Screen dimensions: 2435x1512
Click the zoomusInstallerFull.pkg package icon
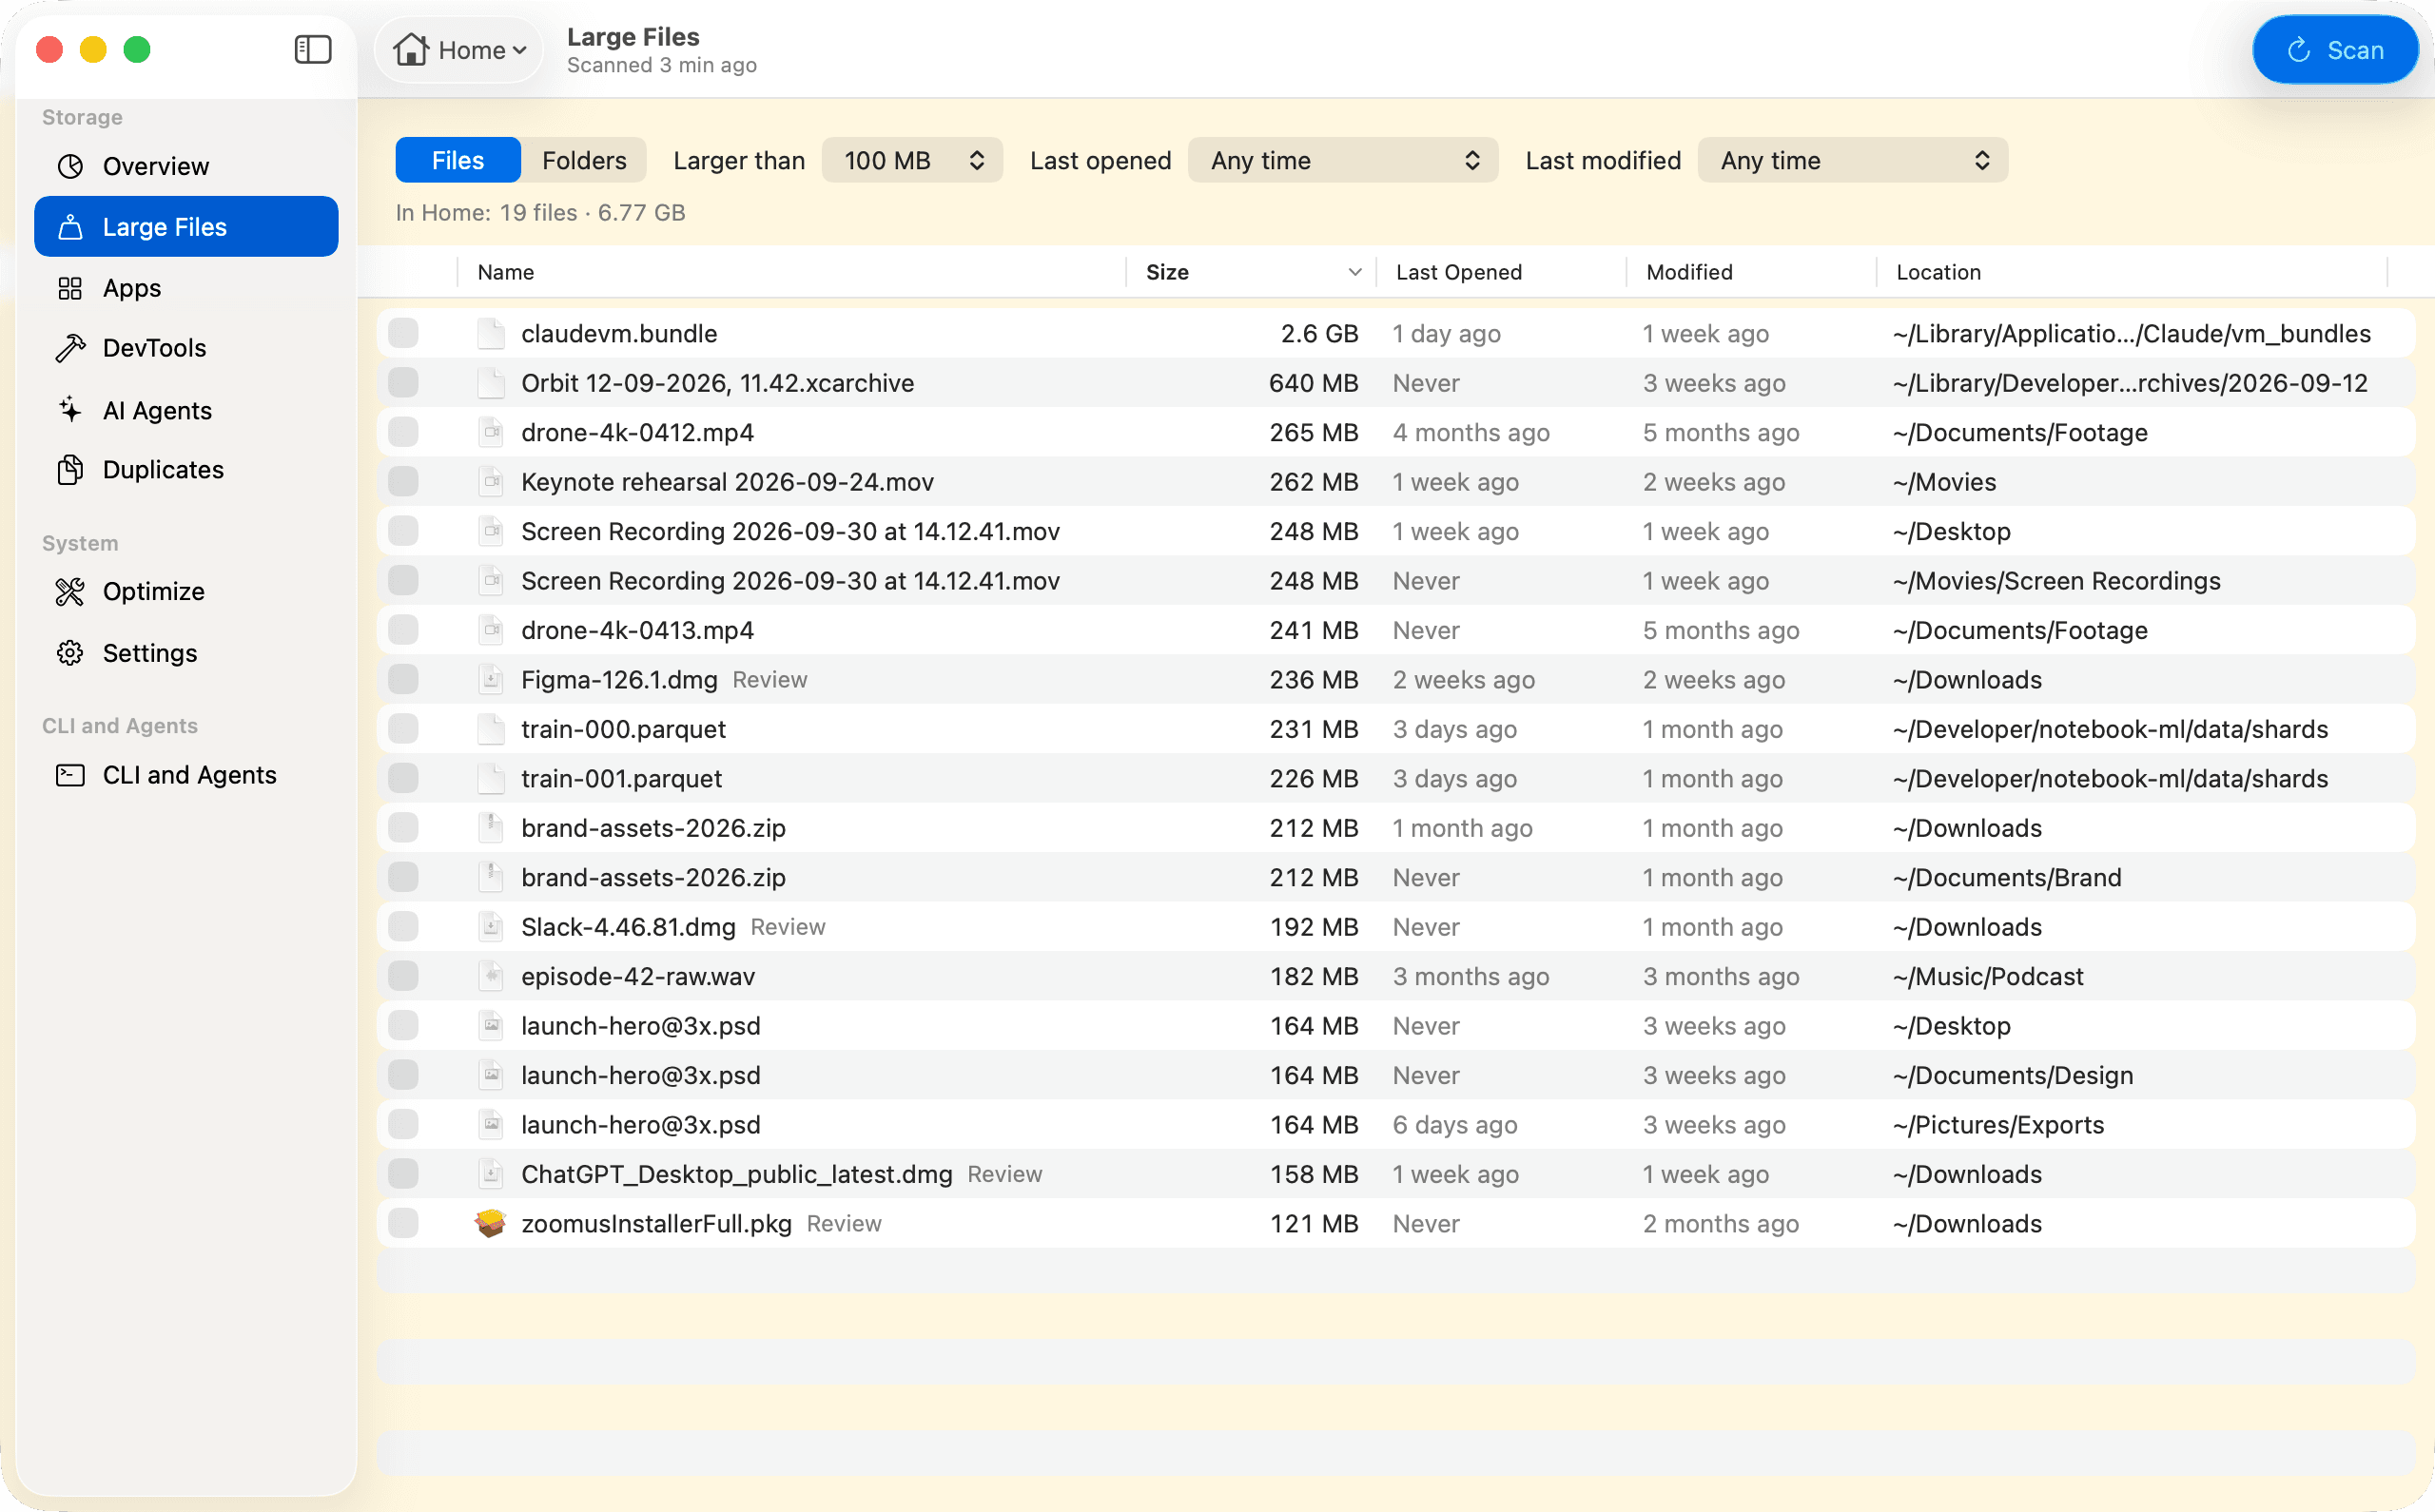[x=490, y=1223]
